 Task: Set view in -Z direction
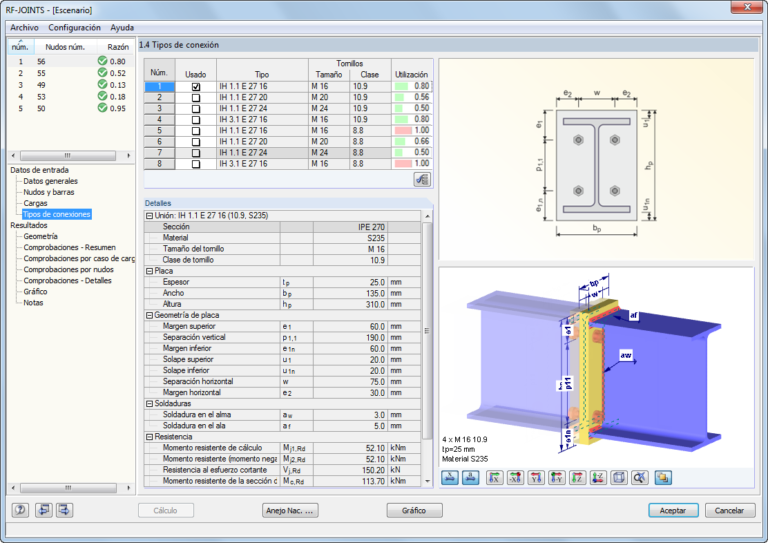point(598,477)
